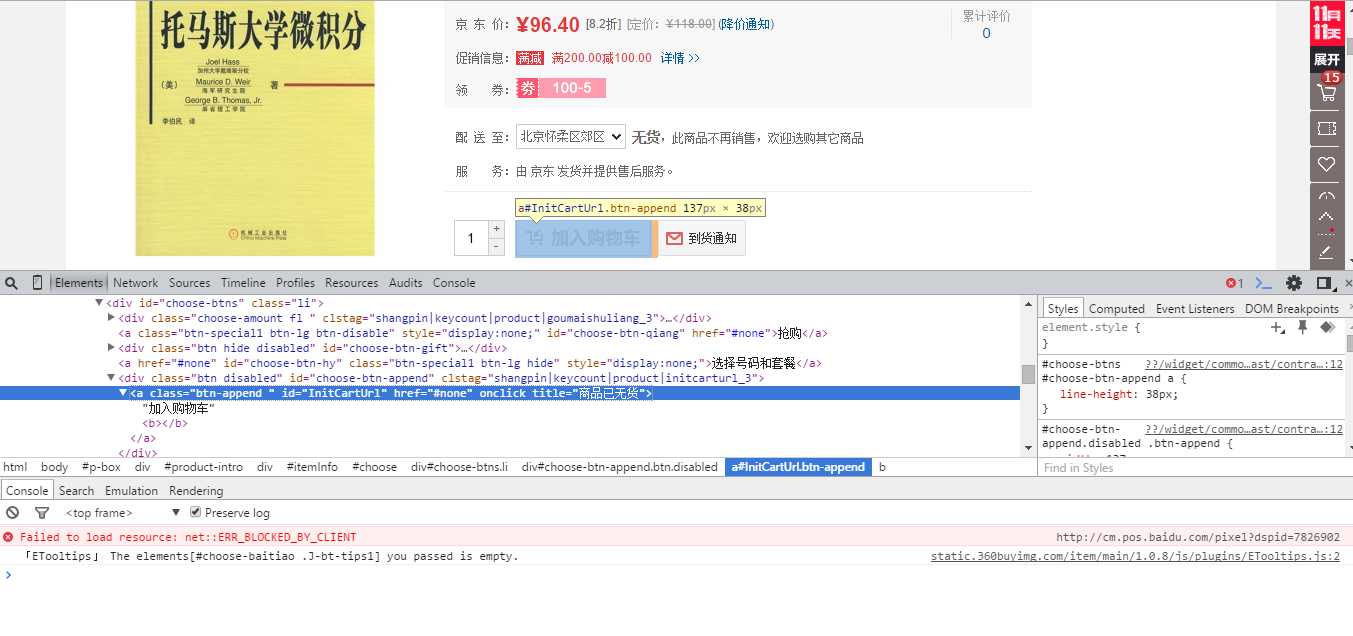Switch to the Audits panel tab

[405, 283]
